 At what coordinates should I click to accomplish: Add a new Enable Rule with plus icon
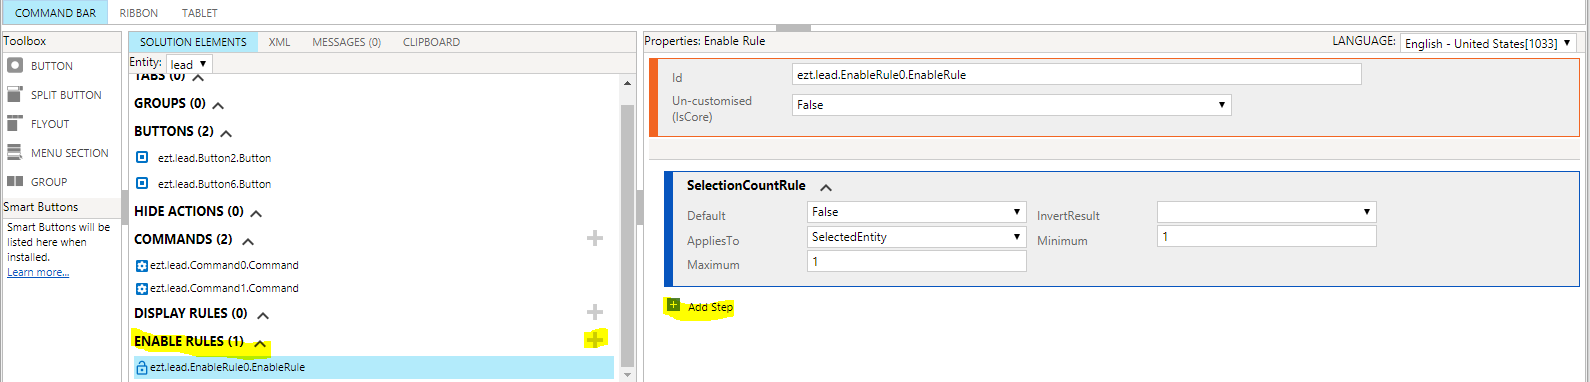click(595, 340)
